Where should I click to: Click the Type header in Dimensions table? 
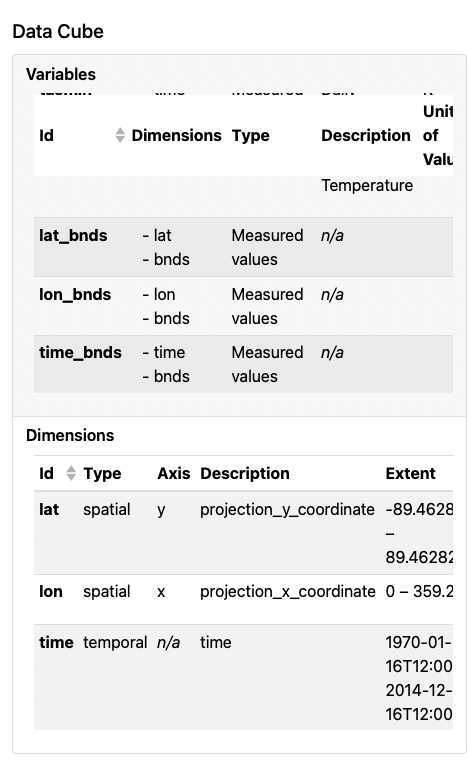pos(102,473)
